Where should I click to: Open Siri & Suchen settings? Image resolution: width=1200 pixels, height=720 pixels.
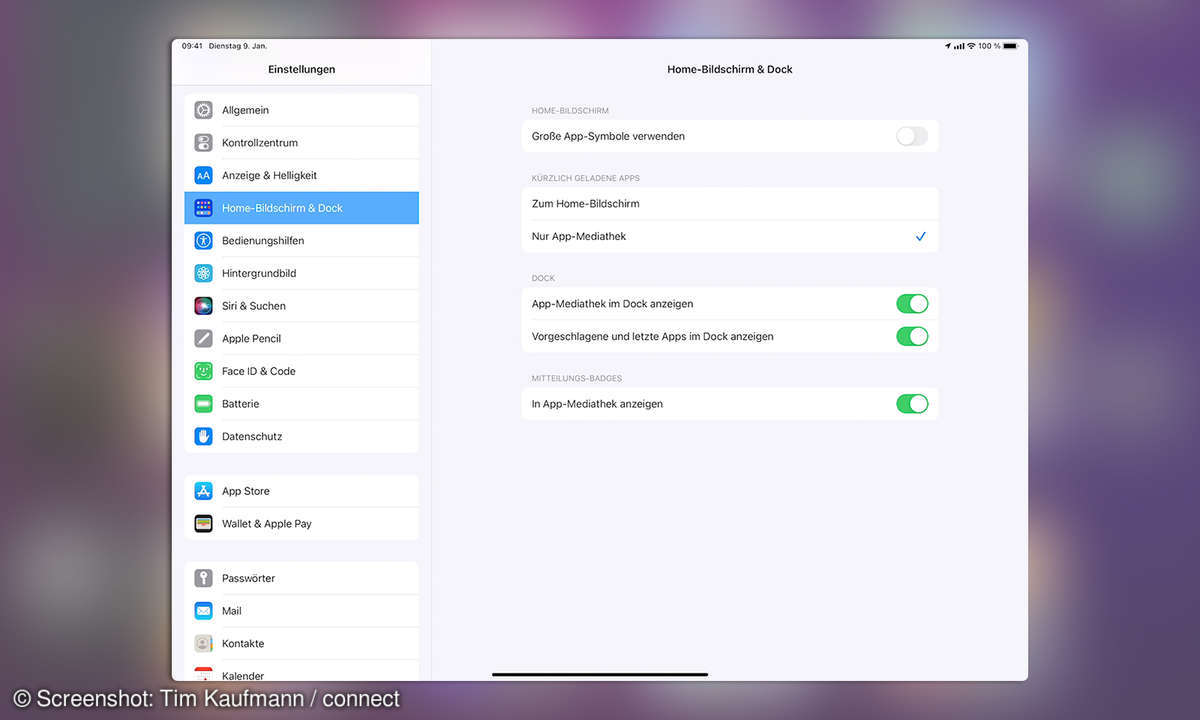coord(302,306)
